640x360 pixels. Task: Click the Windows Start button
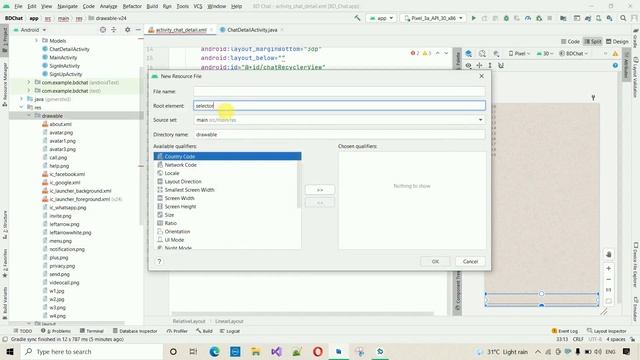[10, 351]
